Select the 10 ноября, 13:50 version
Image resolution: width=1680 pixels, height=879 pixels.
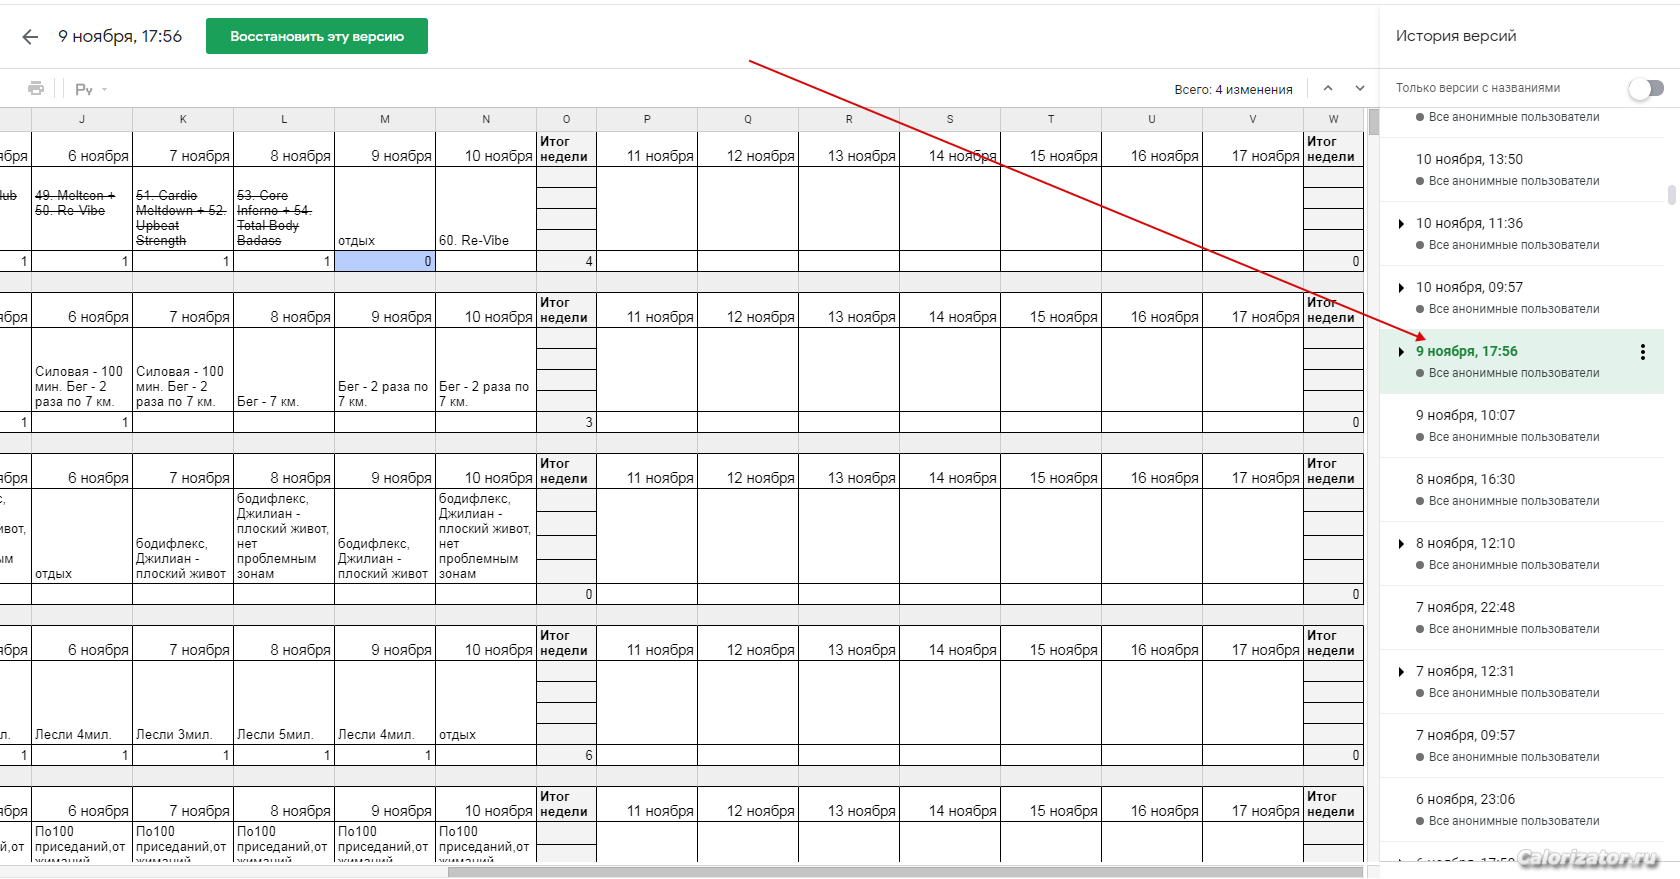(1469, 159)
